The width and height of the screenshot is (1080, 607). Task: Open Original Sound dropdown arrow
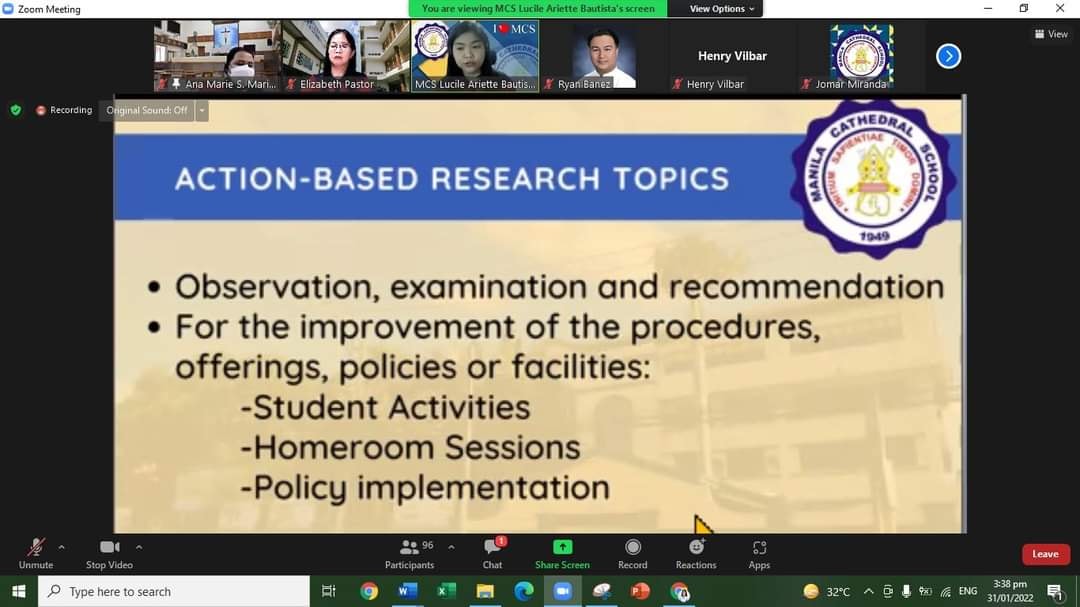pyautogui.click(x=202, y=110)
